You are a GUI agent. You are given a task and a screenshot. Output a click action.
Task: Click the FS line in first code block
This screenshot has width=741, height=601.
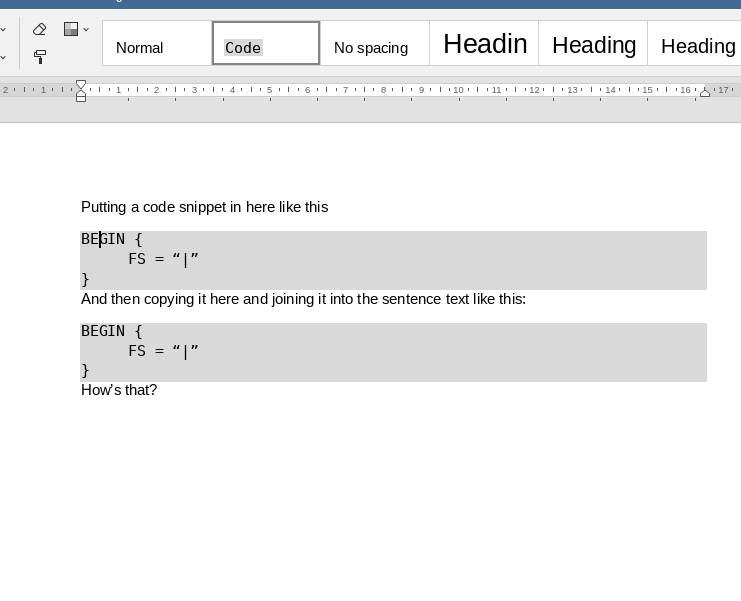(164, 259)
